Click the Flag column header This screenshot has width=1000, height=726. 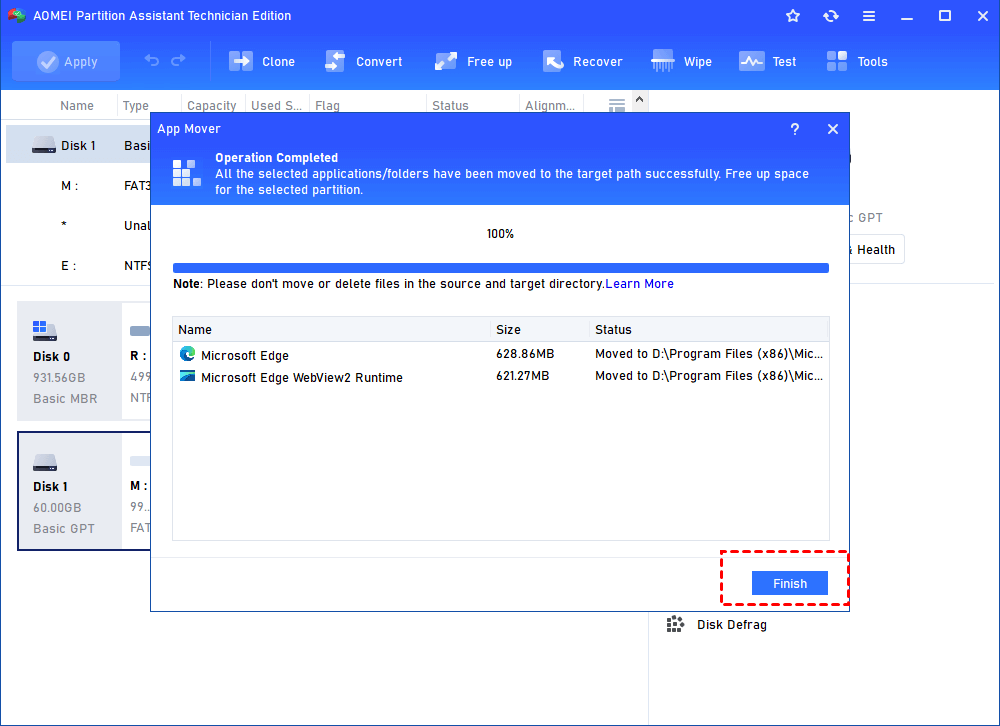click(327, 106)
